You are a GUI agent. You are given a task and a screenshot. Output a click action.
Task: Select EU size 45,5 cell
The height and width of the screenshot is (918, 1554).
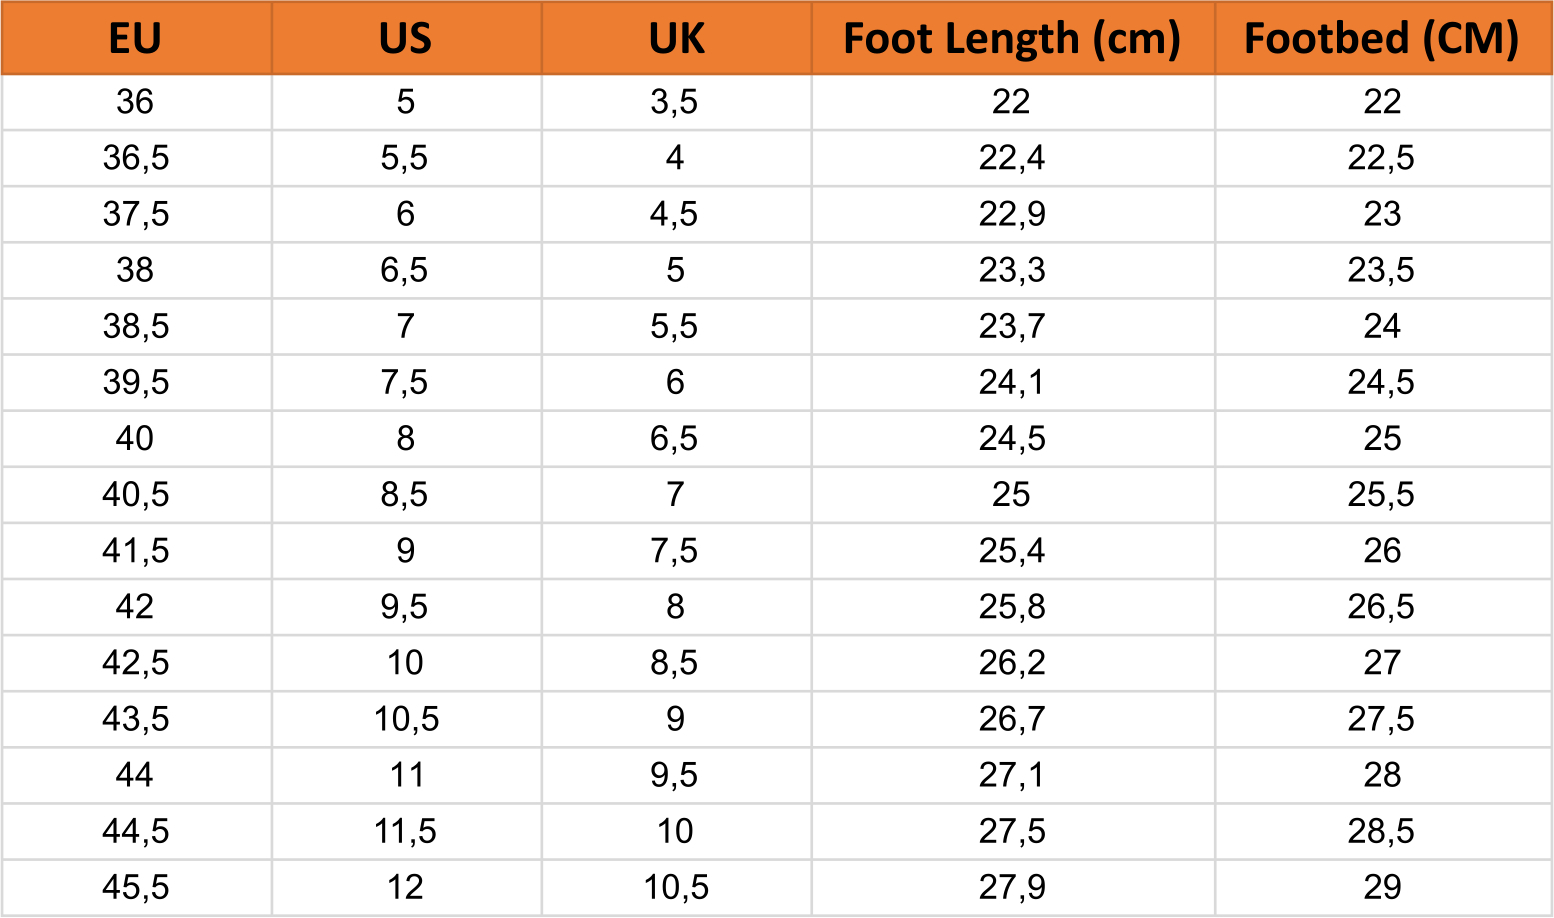pyautogui.click(x=135, y=887)
